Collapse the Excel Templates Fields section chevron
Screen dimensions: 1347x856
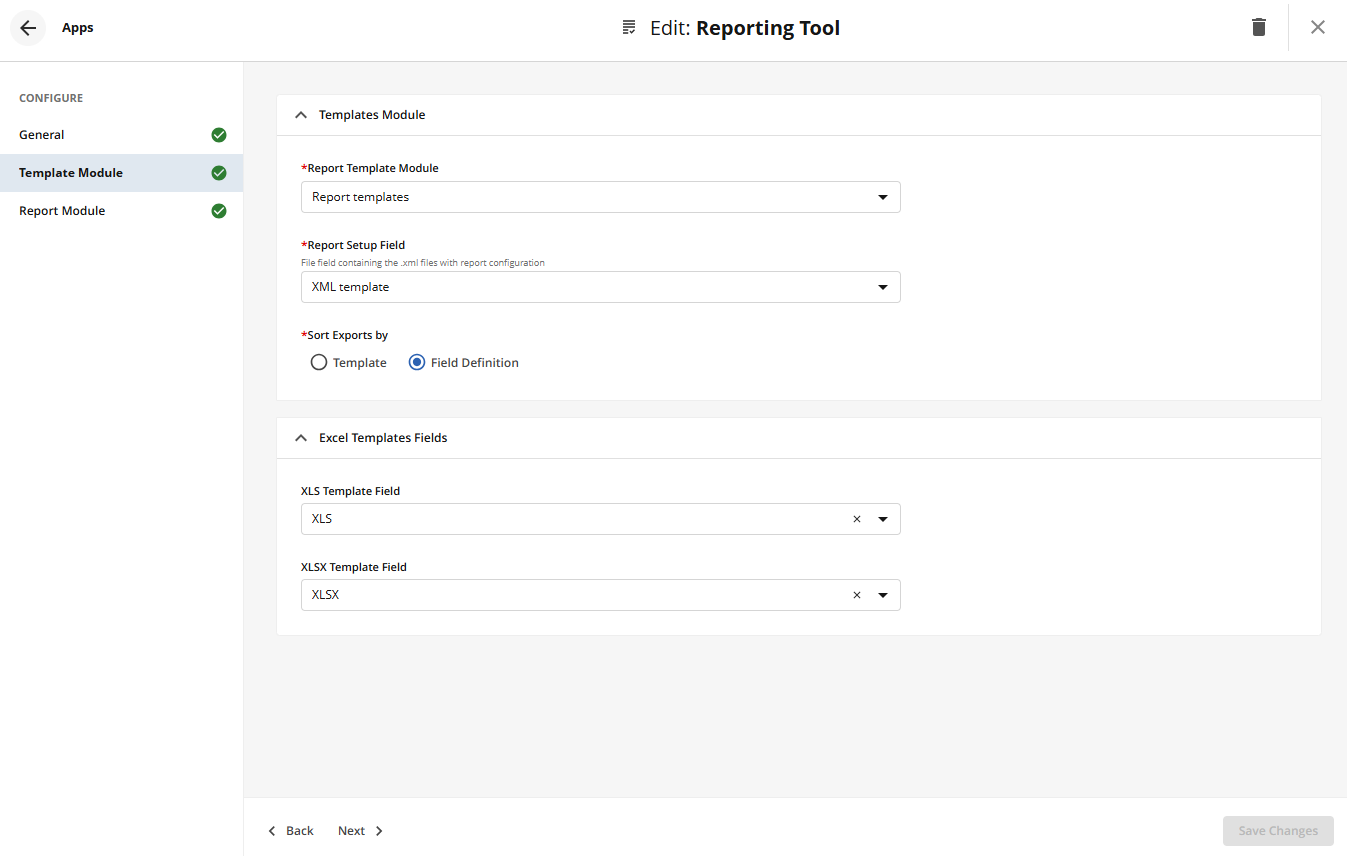pyautogui.click(x=301, y=438)
